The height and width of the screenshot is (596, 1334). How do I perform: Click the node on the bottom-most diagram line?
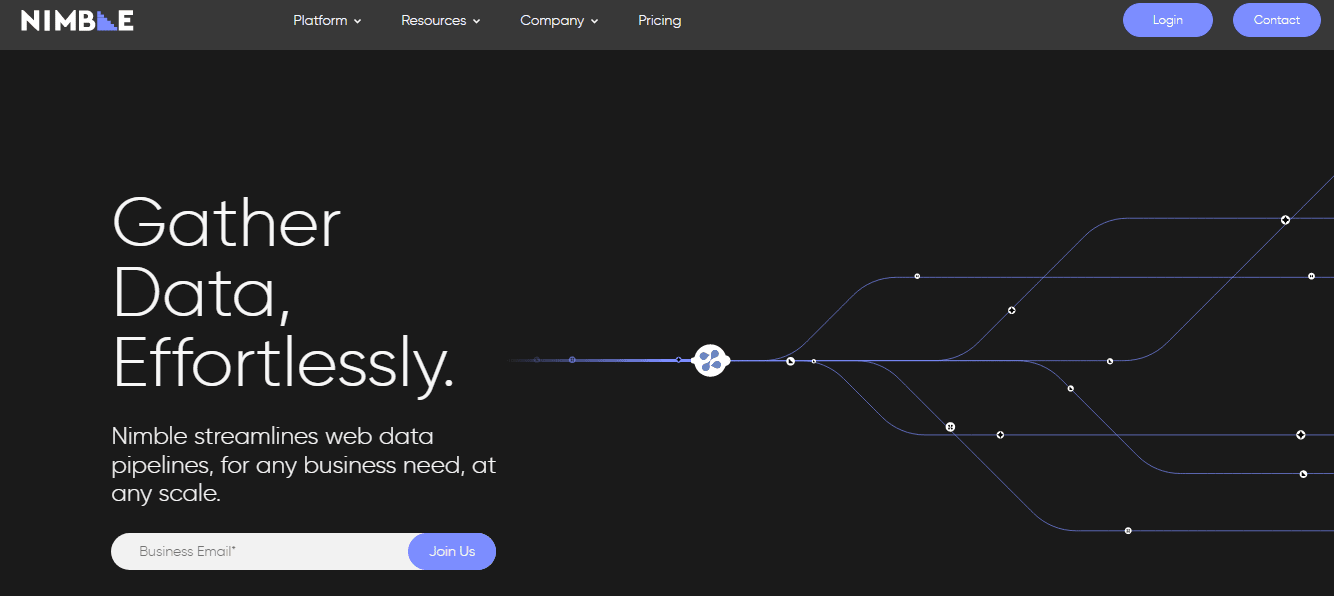pyautogui.click(x=1128, y=531)
